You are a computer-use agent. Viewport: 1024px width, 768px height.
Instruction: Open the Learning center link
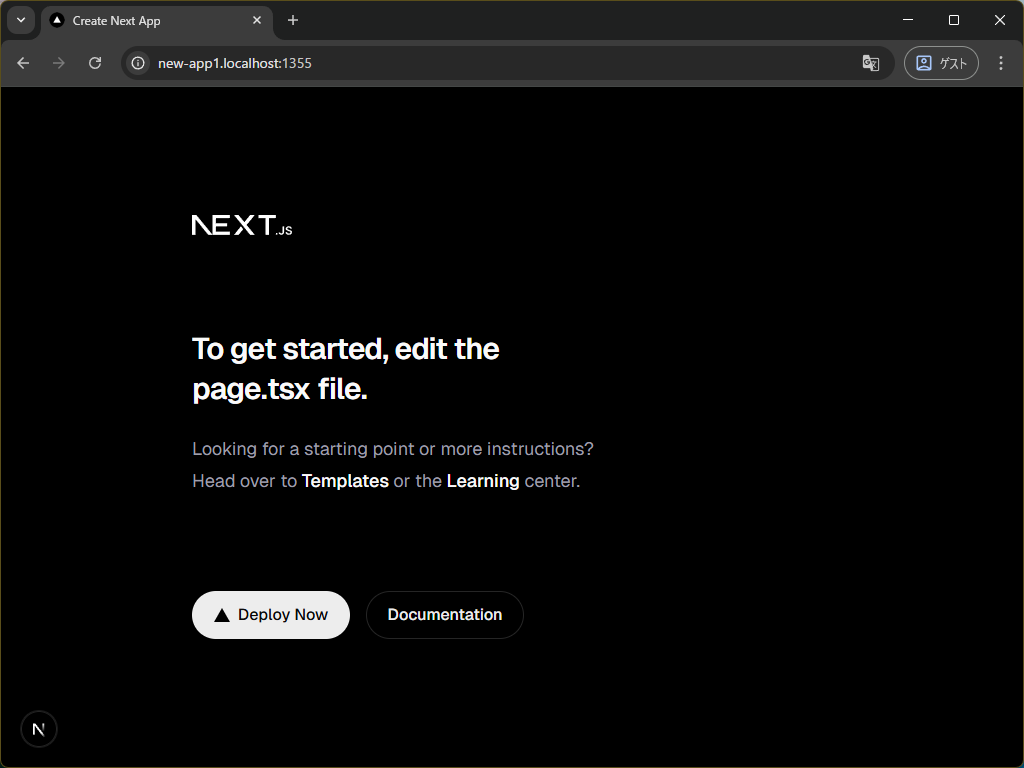pyautogui.click(x=483, y=481)
